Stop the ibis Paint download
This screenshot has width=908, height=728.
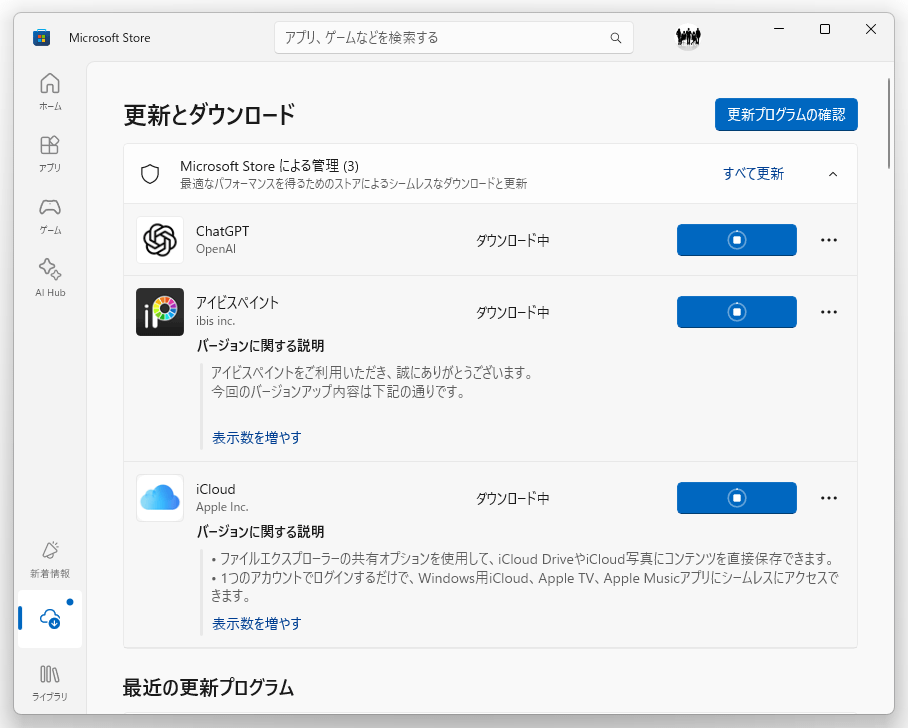pos(736,312)
